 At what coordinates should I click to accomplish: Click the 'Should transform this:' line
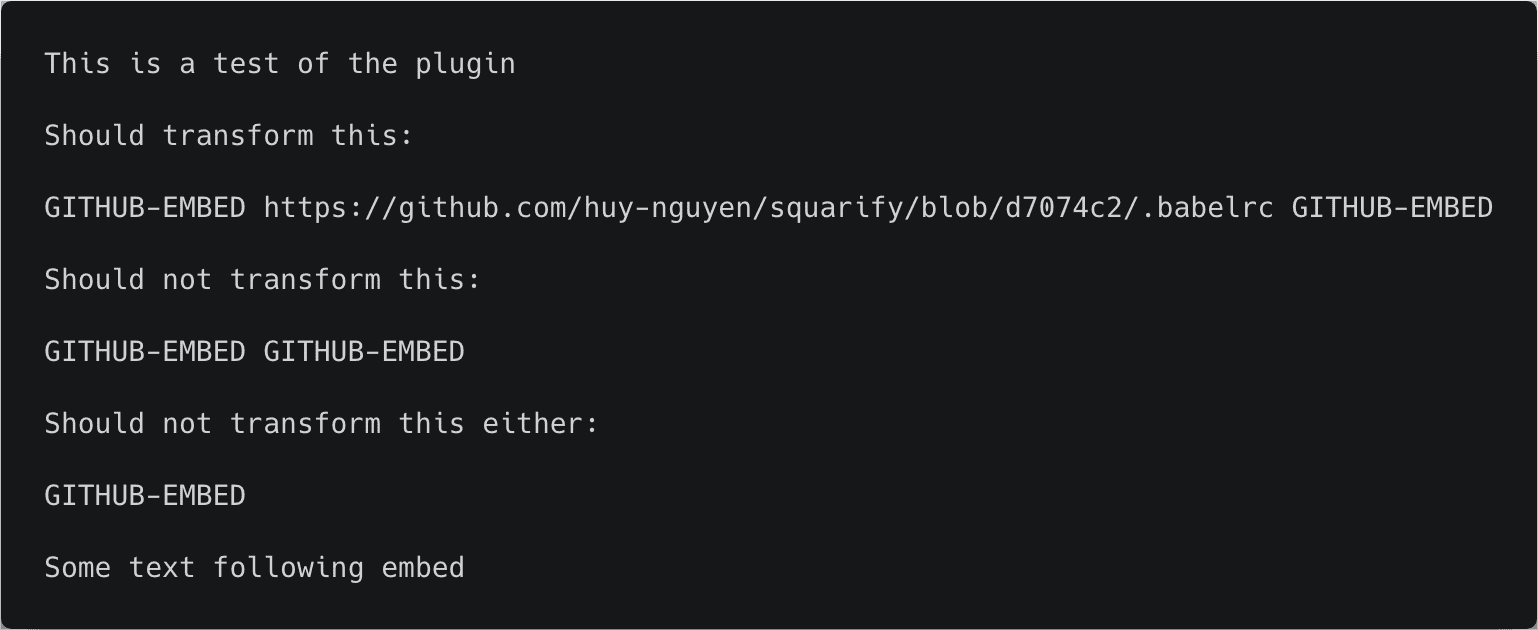point(229,136)
